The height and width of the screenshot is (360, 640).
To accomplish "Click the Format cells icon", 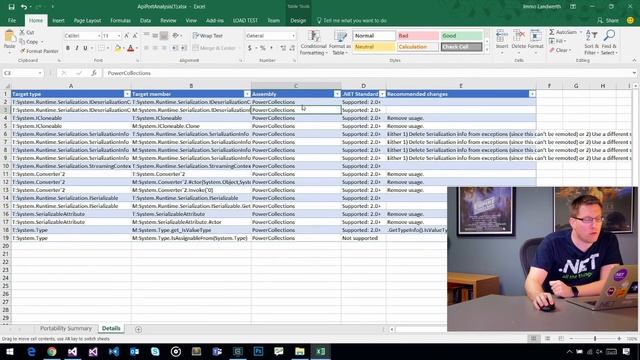I will pos(536,36).
